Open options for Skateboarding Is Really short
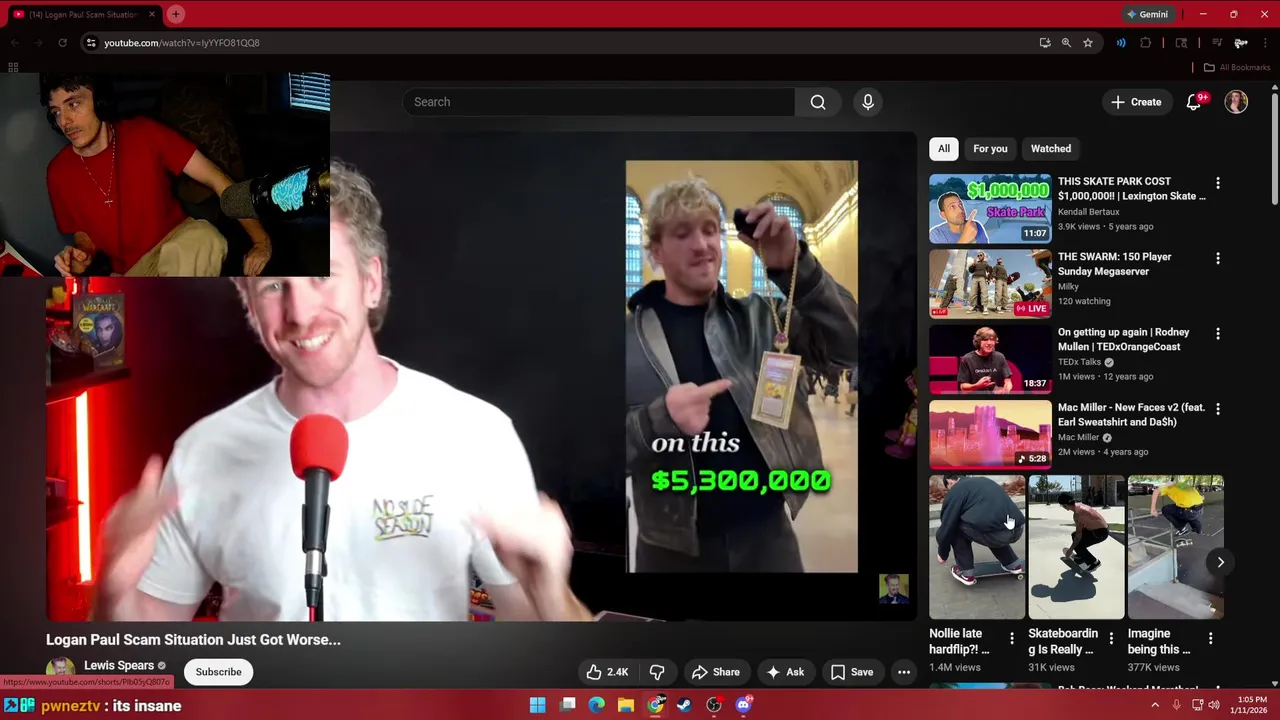This screenshot has width=1280, height=720. click(x=1111, y=638)
